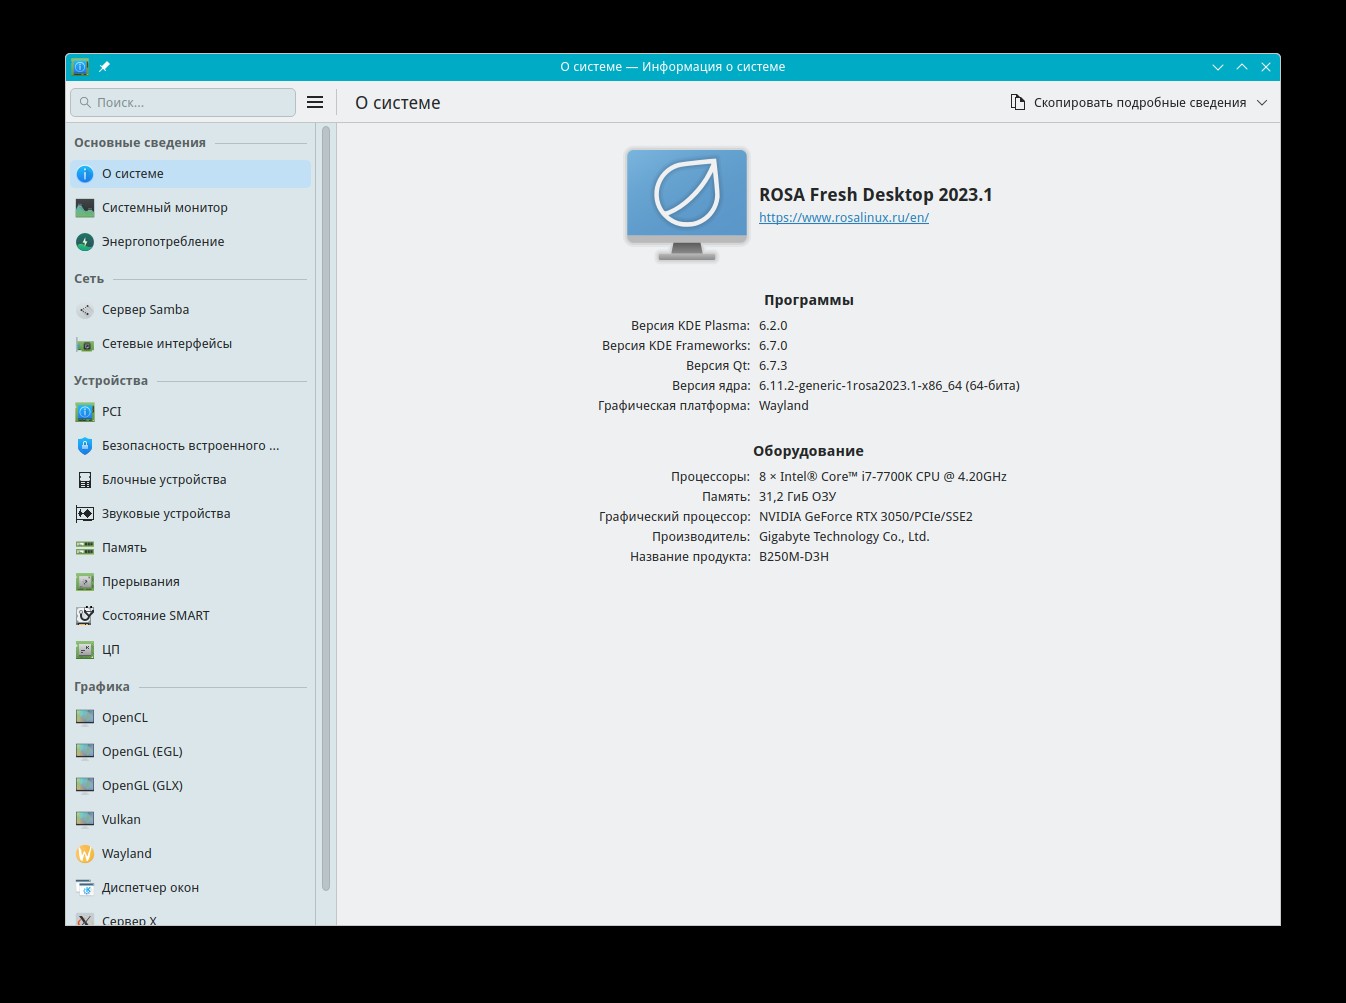Screen dimensions: 1346x1003
Task: Click the Безопасность встроенного shield icon
Action: pyautogui.click(x=85, y=446)
